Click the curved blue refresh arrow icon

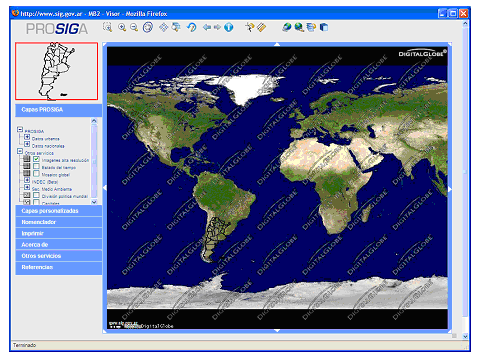(x=192, y=27)
